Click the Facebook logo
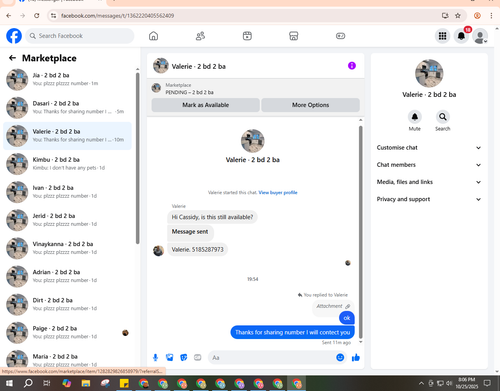 (14, 36)
